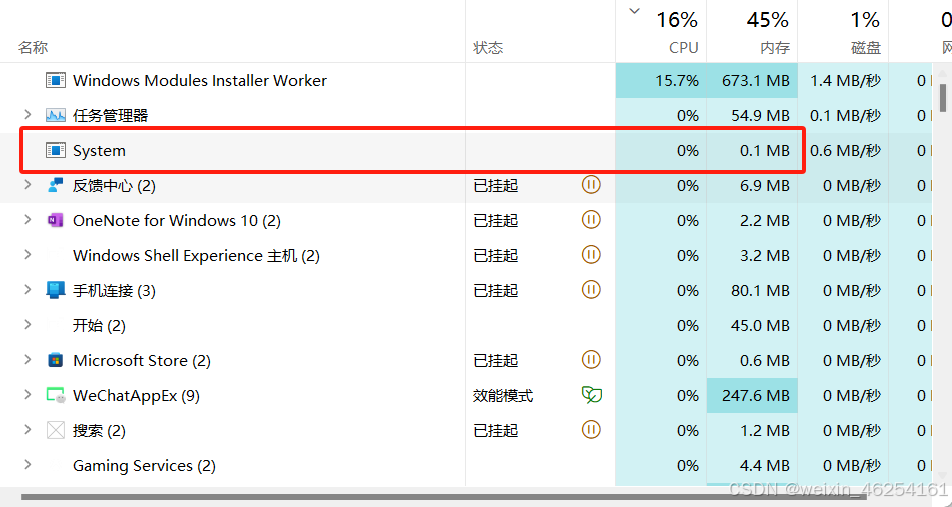Viewport: 952px width, 507px height.
Task: Click the efficiency mode leaf icon for WeChatAppEx
Action: pos(592,395)
